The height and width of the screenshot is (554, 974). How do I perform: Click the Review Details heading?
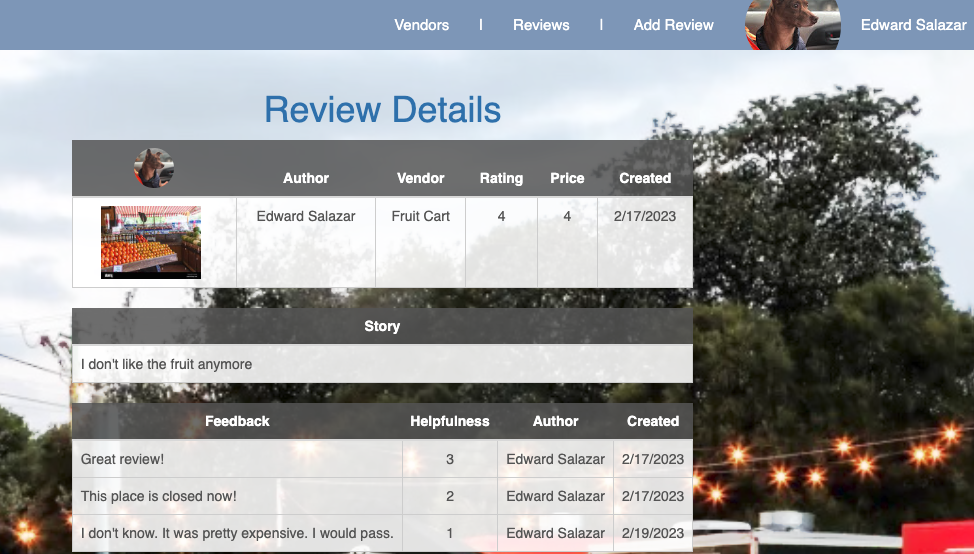pos(383,110)
